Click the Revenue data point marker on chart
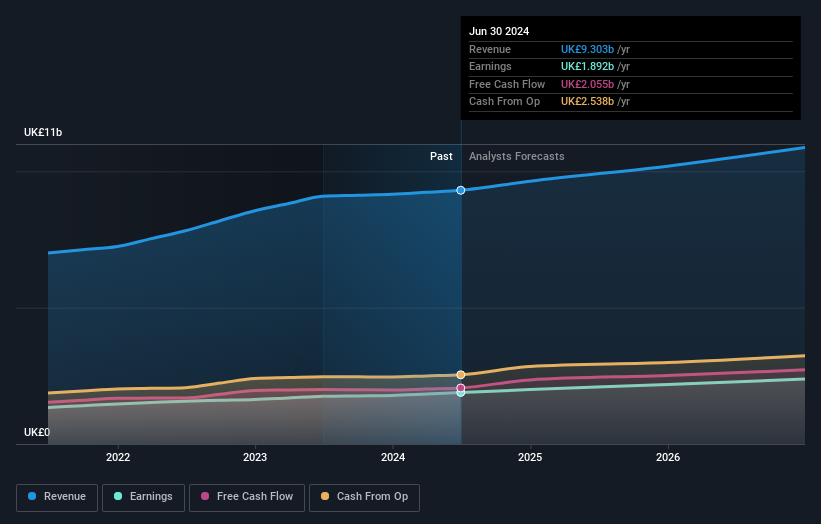The width and height of the screenshot is (821, 524). point(461,191)
